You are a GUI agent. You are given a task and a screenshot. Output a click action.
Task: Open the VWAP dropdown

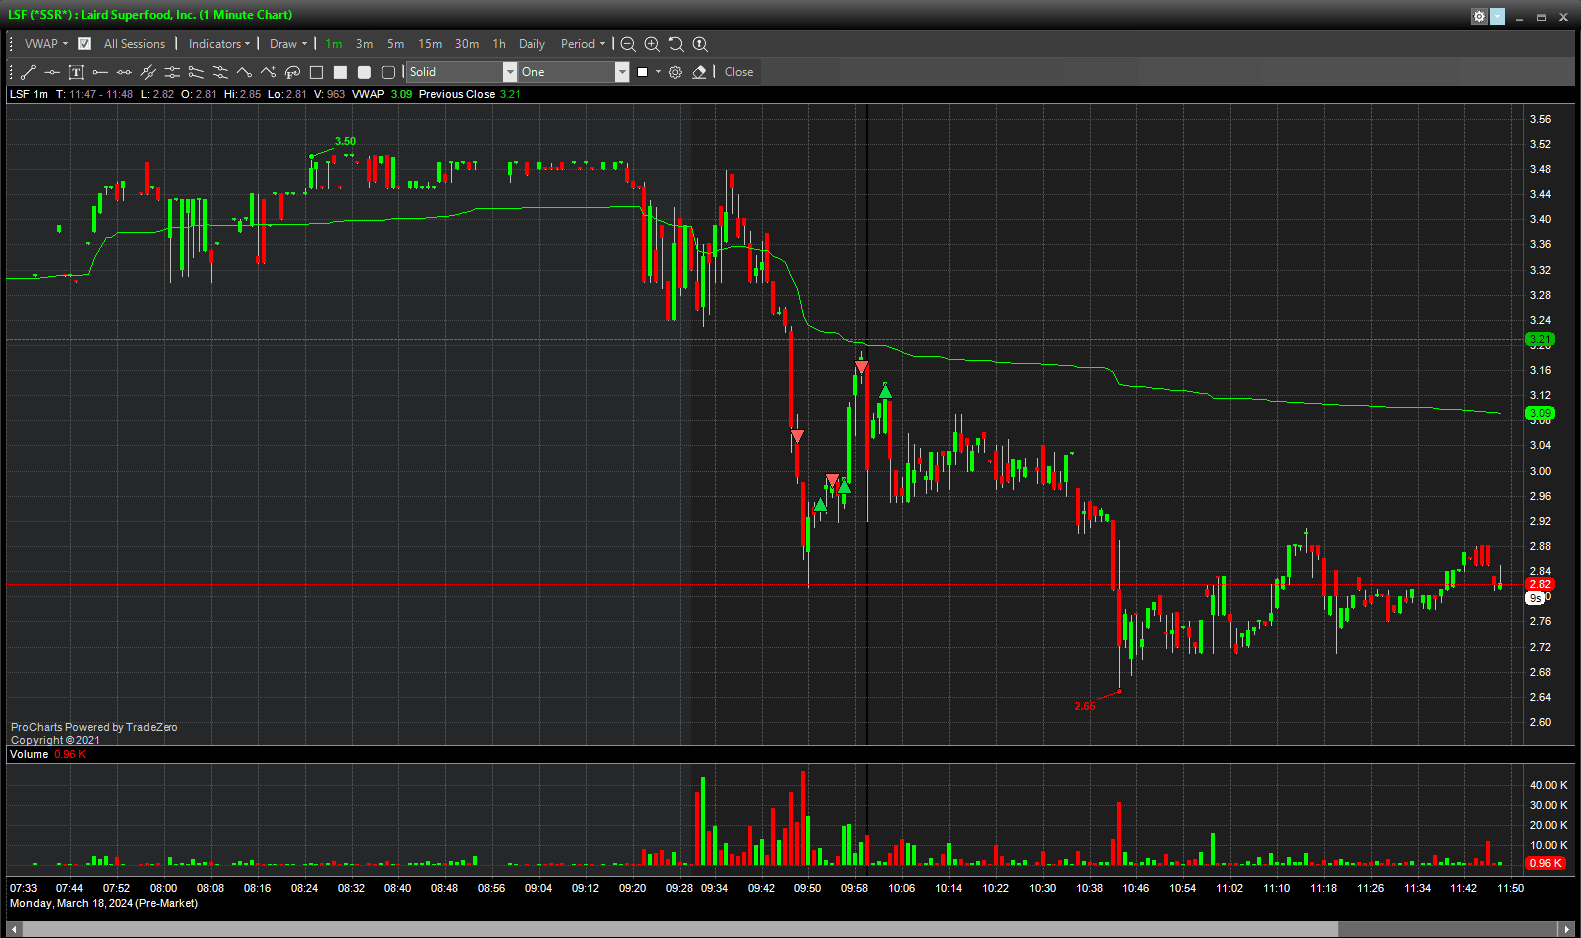pyautogui.click(x=46, y=44)
